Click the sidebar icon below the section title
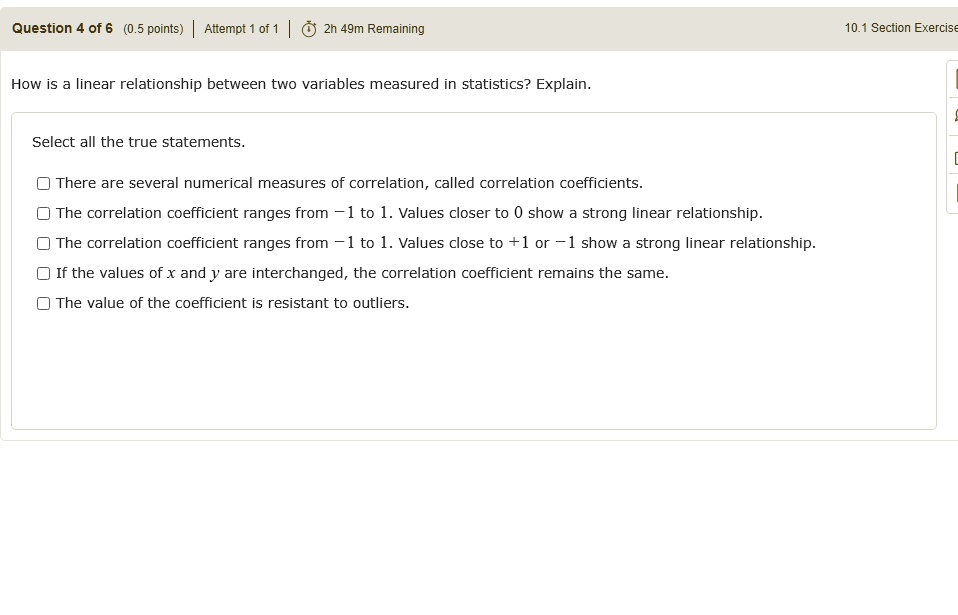This screenshot has height=615, width=958. pos(953,76)
